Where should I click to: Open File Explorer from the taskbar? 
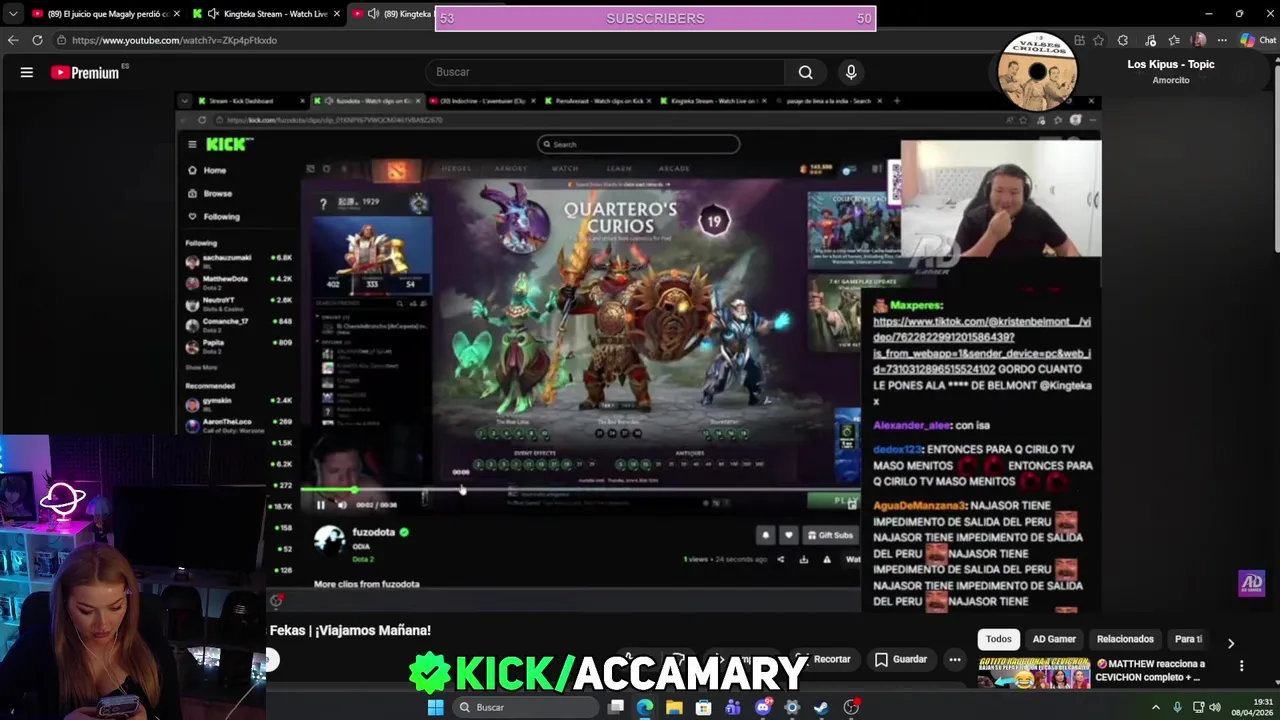pos(674,707)
